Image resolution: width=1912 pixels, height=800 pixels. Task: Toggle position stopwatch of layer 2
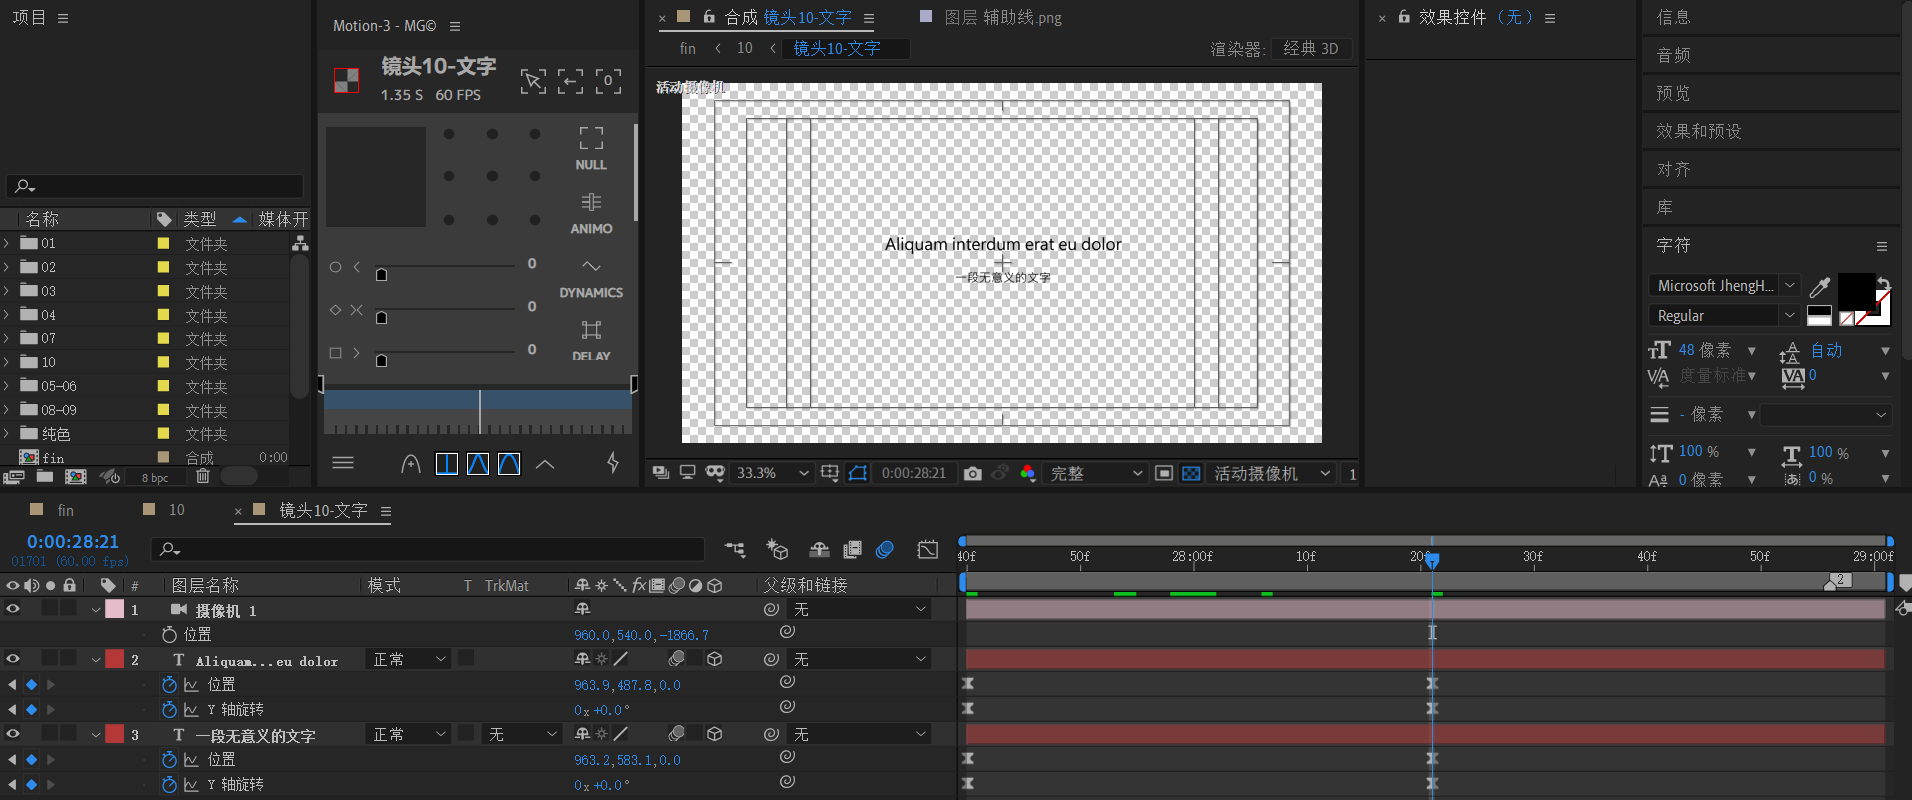coord(169,684)
